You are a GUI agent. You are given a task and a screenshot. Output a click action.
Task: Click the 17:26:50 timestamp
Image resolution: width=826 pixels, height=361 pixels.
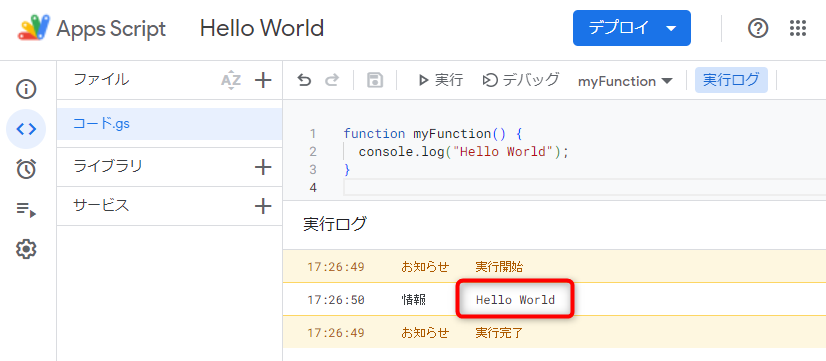336,300
